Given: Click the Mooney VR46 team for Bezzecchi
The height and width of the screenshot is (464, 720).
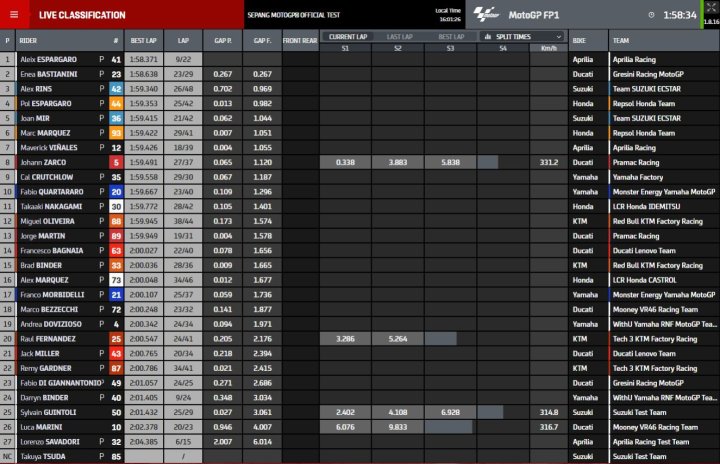Looking at the screenshot, I should (x=655, y=309).
